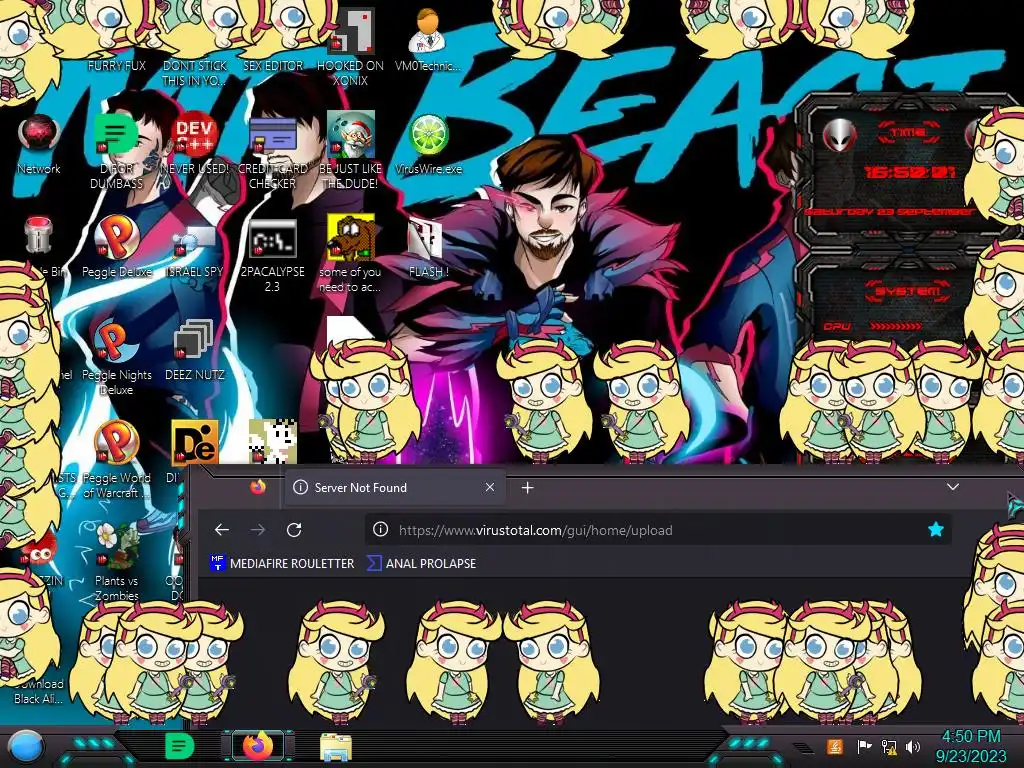The image size is (1024, 768).
Task: Open the Start orb on the taskbar
Action: coord(26,746)
